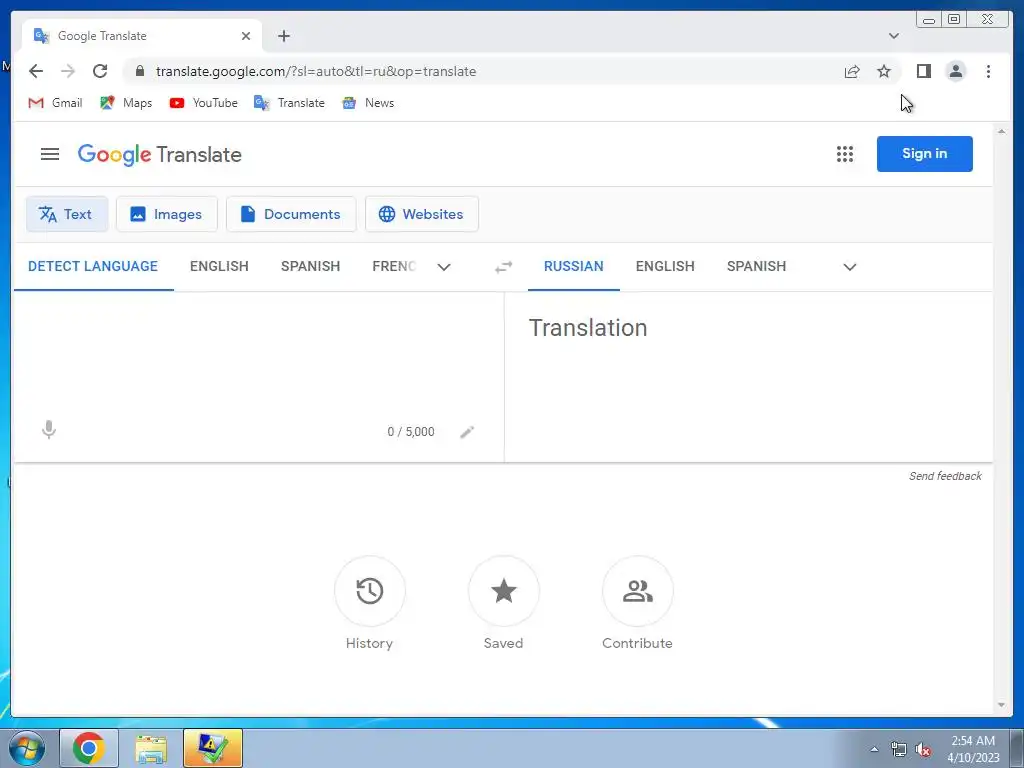Switch to Documents translation mode
The height and width of the screenshot is (768, 1024).
click(291, 214)
